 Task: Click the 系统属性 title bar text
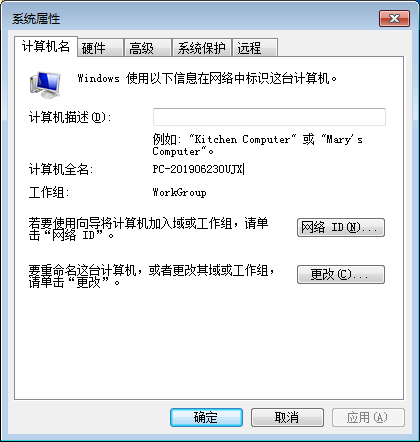36,19
